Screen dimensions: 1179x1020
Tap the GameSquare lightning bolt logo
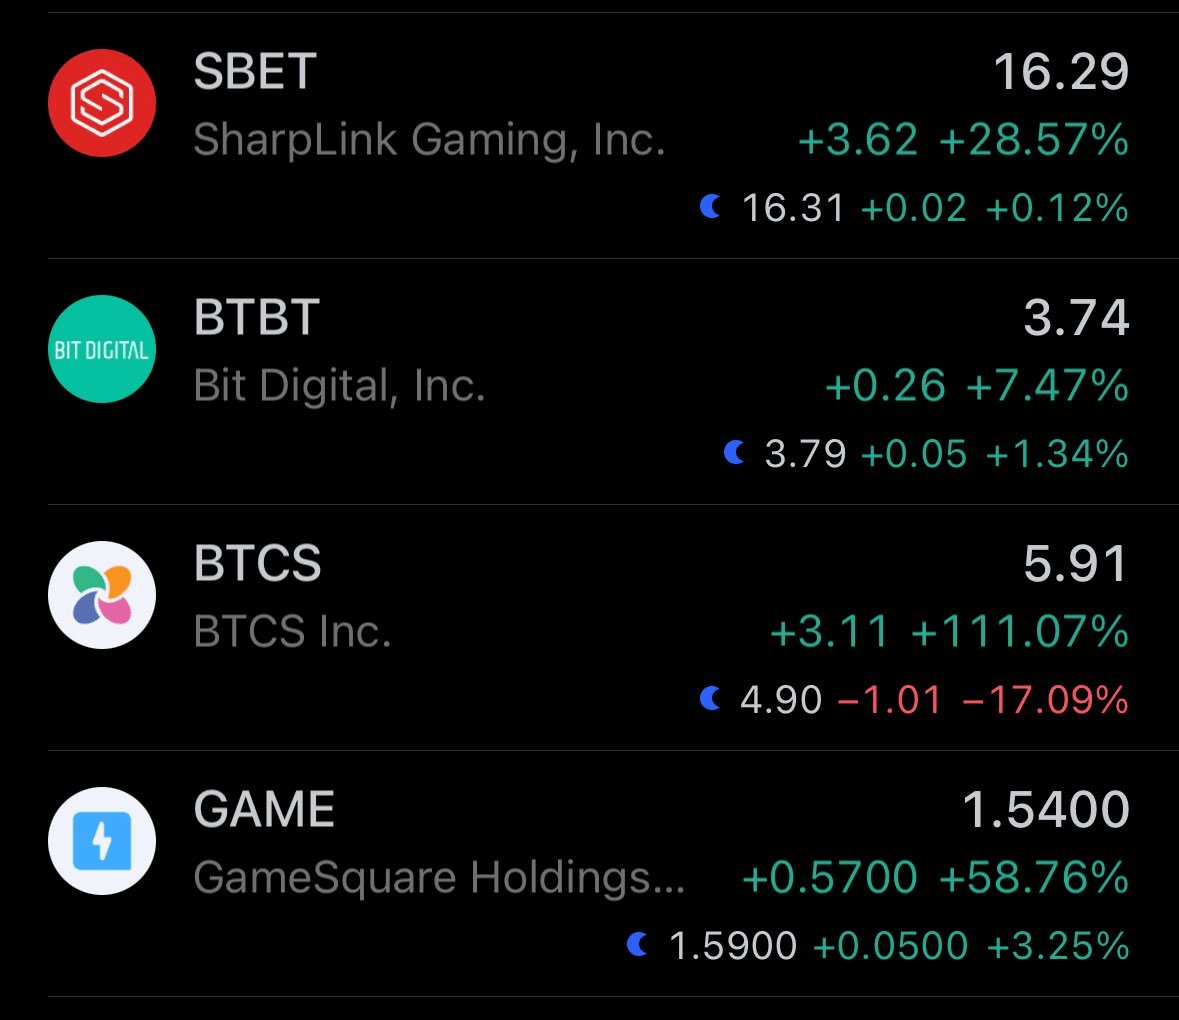pos(102,841)
